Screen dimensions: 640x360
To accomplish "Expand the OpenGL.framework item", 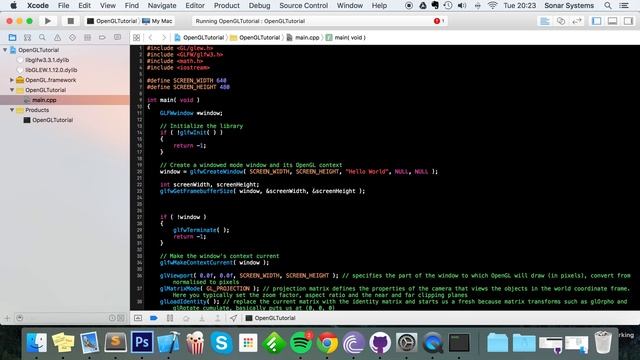I will pos(12,80).
